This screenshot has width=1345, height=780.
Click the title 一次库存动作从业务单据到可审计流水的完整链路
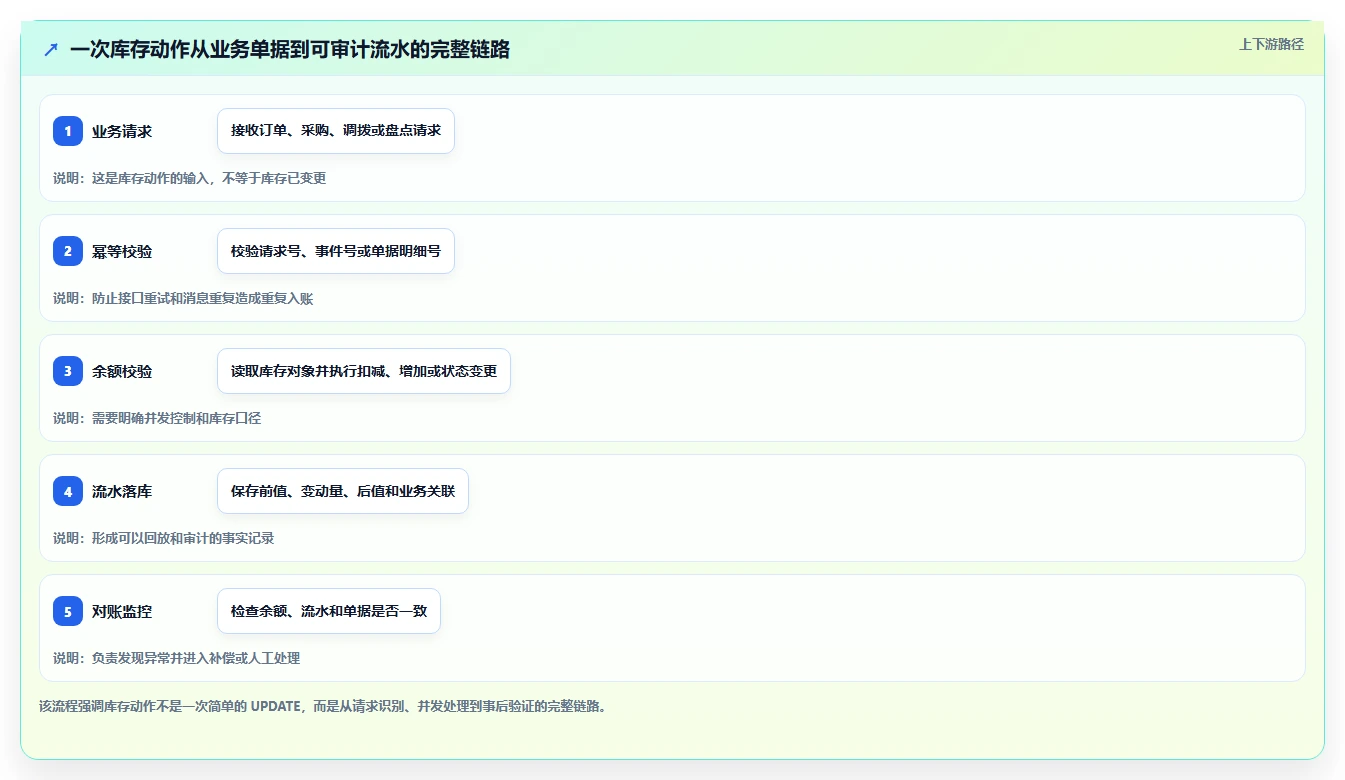[290, 49]
